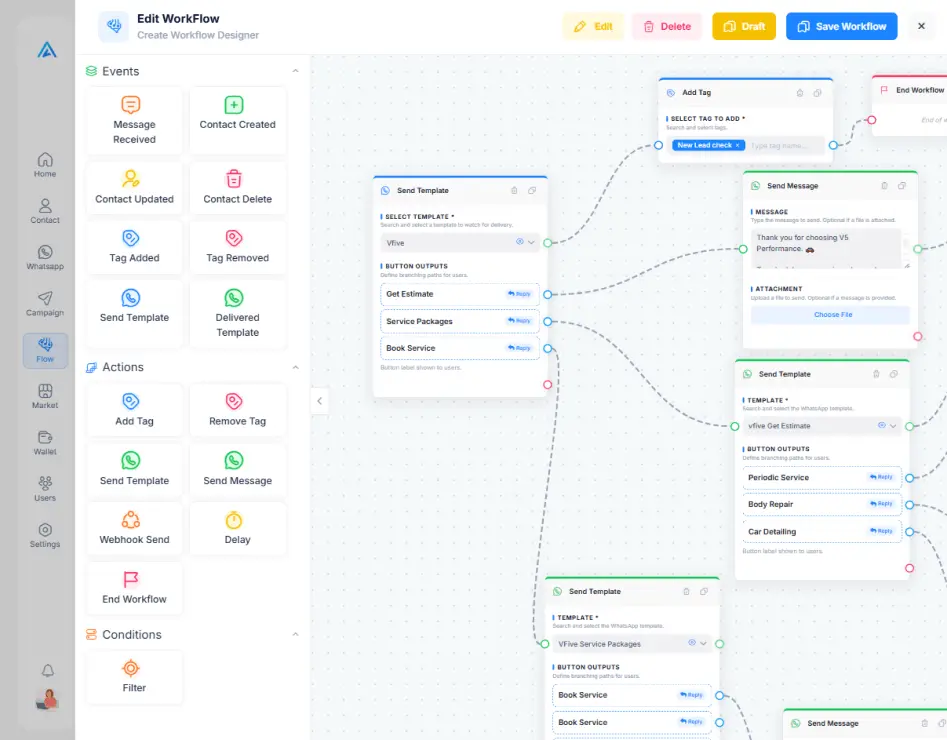
Task: Click the Service Packages button output
Action: (x=459, y=321)
